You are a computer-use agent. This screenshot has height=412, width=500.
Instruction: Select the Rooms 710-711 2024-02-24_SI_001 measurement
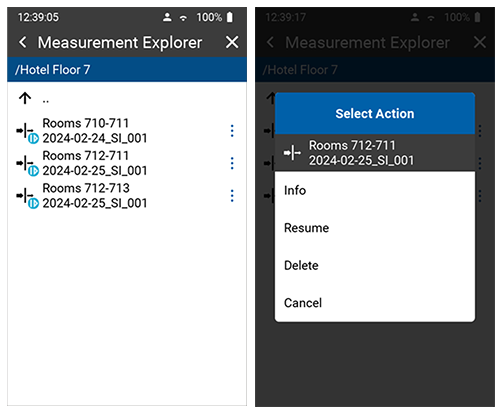(95, 131)
